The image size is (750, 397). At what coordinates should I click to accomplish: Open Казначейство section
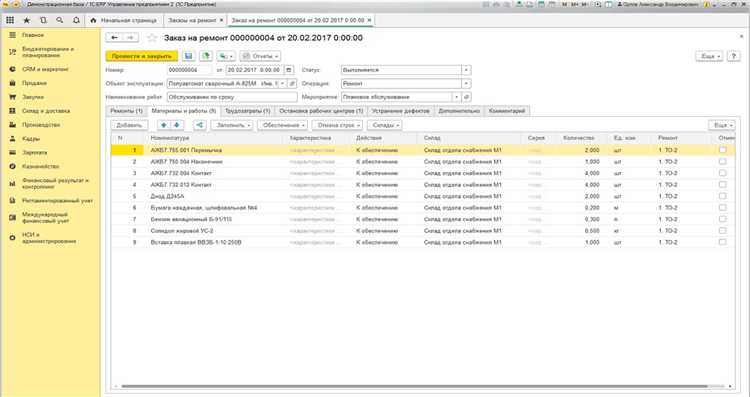[41, 166]
